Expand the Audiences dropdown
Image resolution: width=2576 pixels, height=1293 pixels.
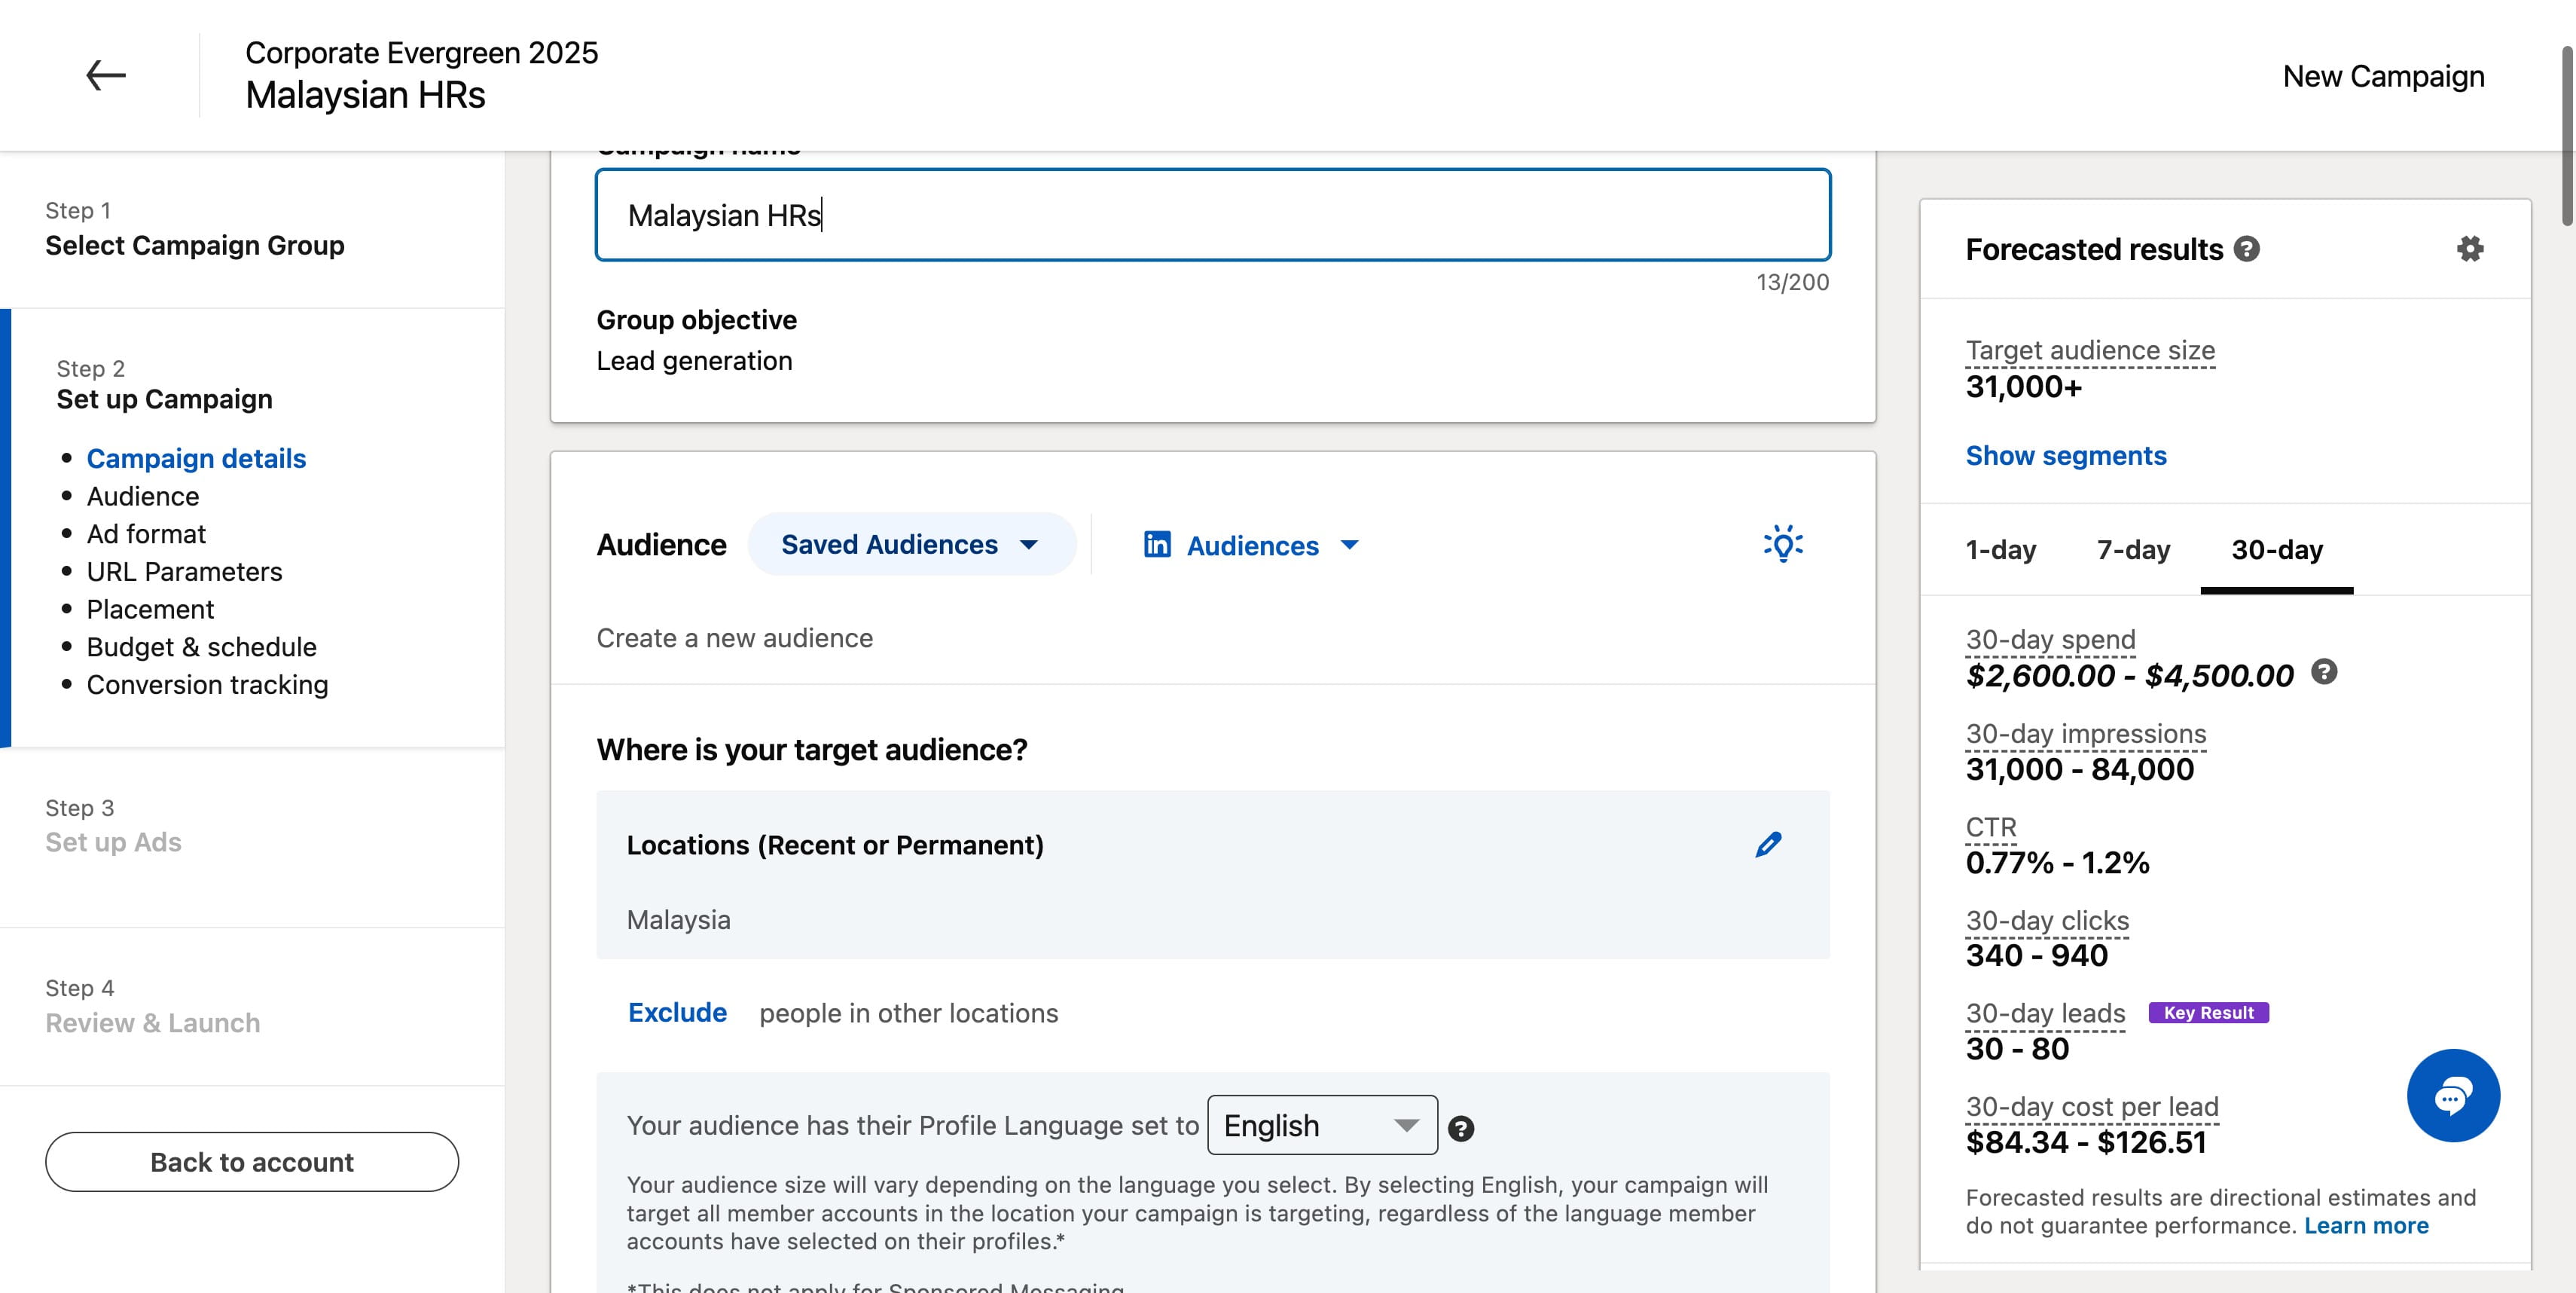pos(1251,545)
